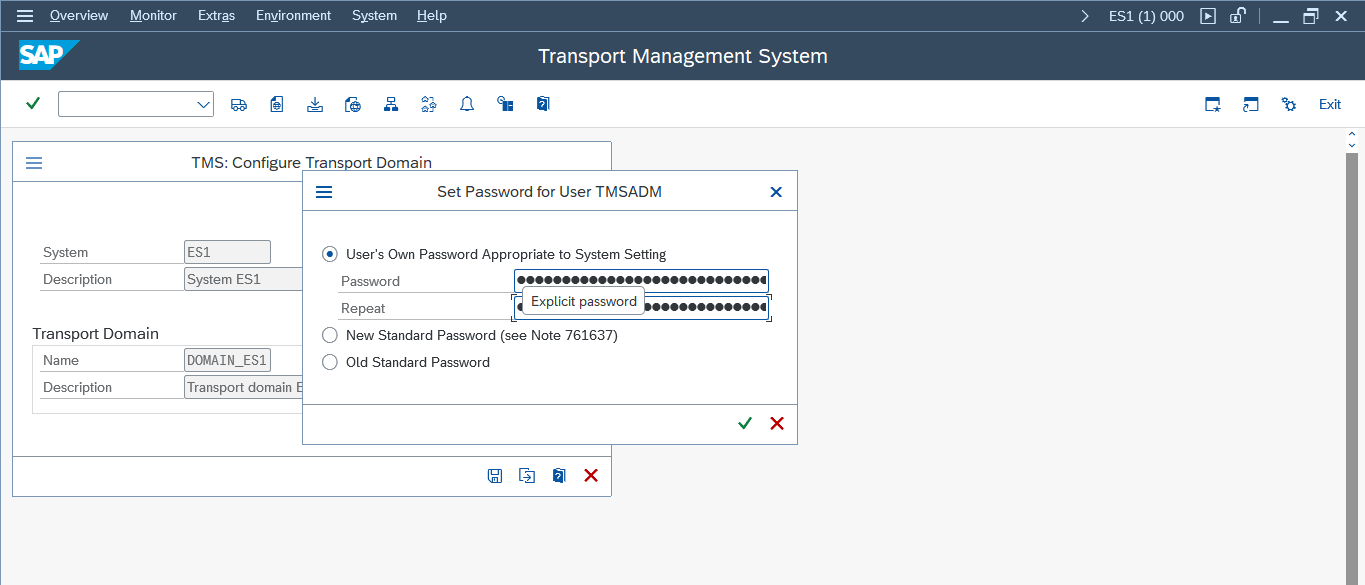1365x585 pixels.
Task: Expand the title bar chevron arrow
Action: click(1086, 16)
